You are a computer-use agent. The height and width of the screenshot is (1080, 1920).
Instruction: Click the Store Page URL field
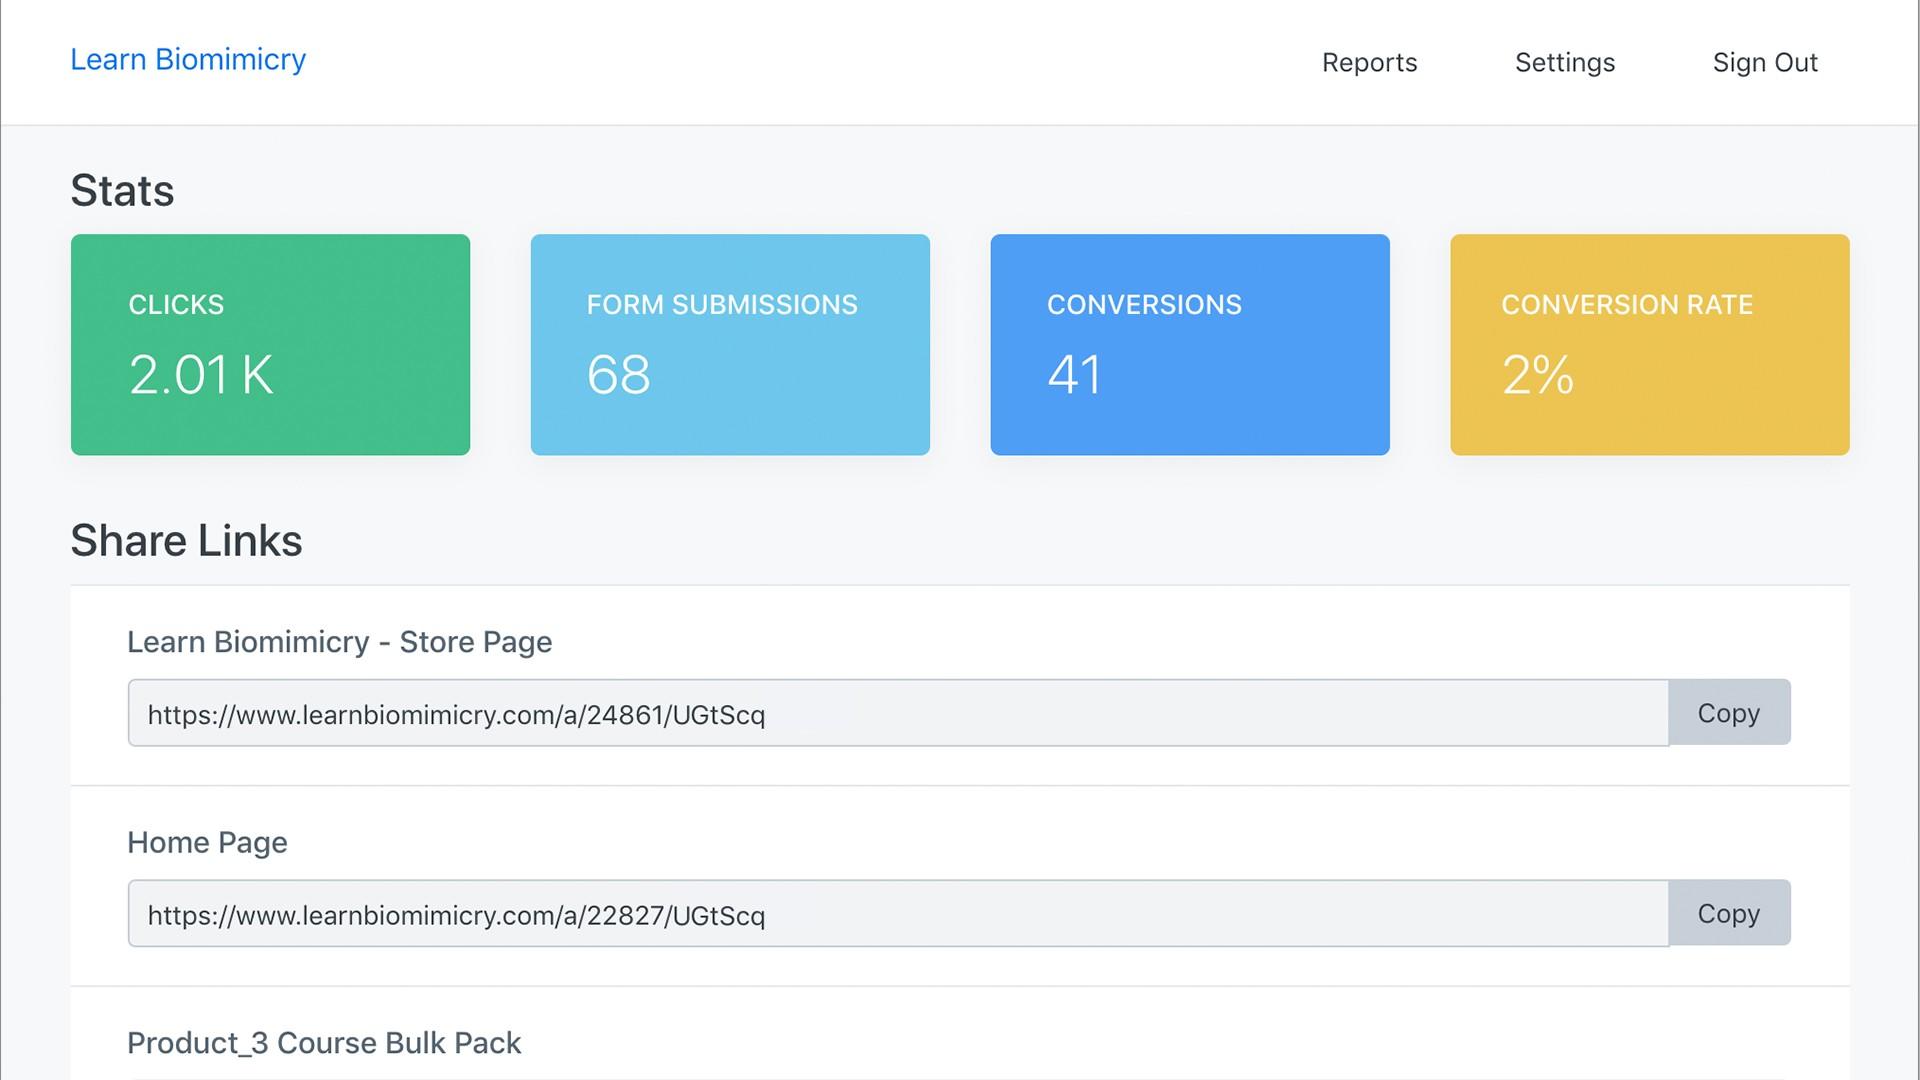897,713
